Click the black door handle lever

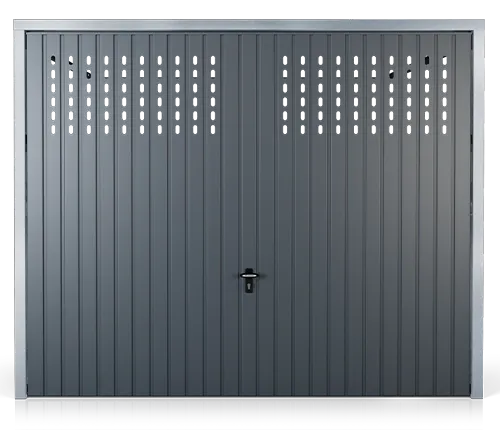coord(249,275)
